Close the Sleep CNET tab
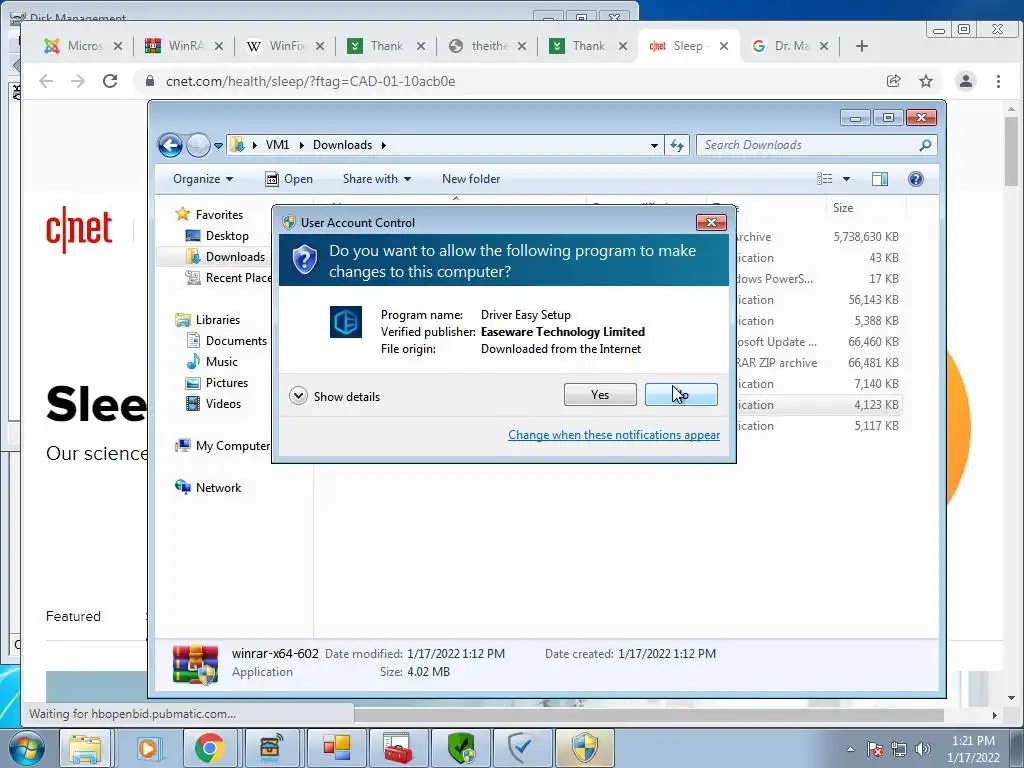This screenshot has height=768, width=1024. (x=724, y=46)
